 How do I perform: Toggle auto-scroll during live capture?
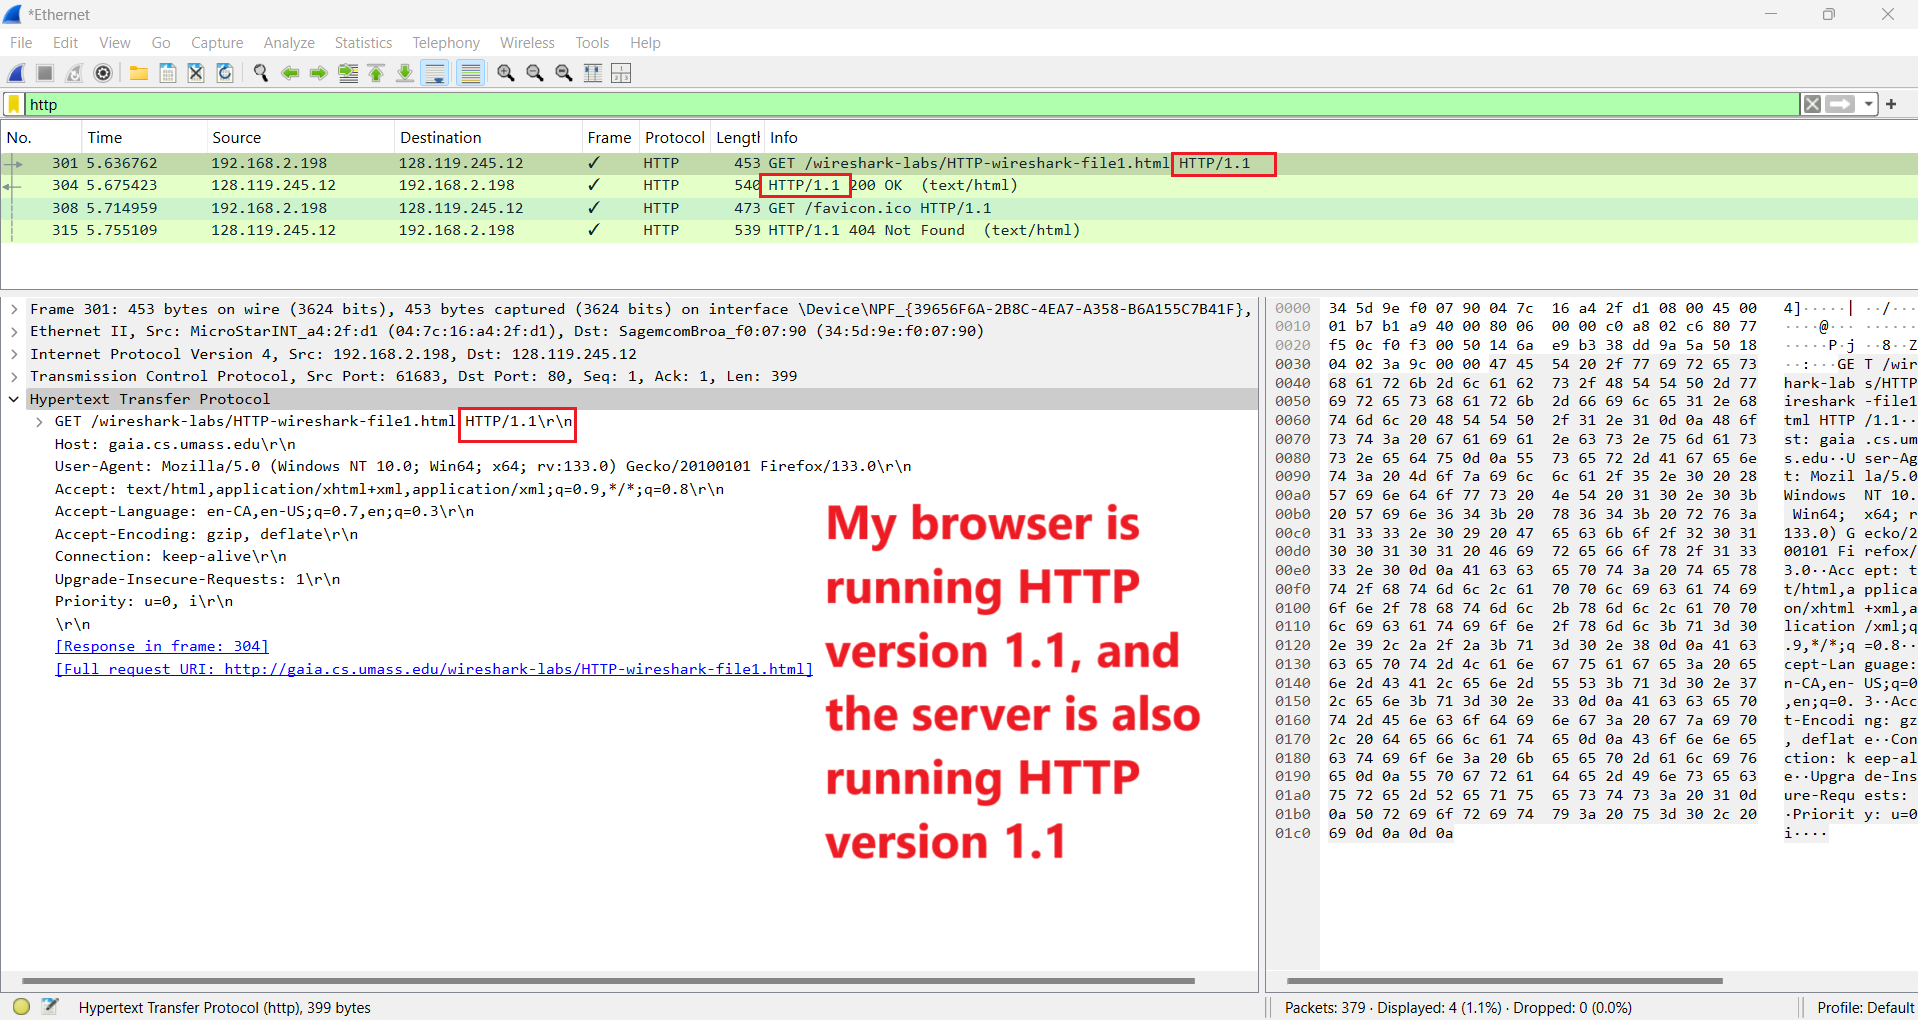435,73
